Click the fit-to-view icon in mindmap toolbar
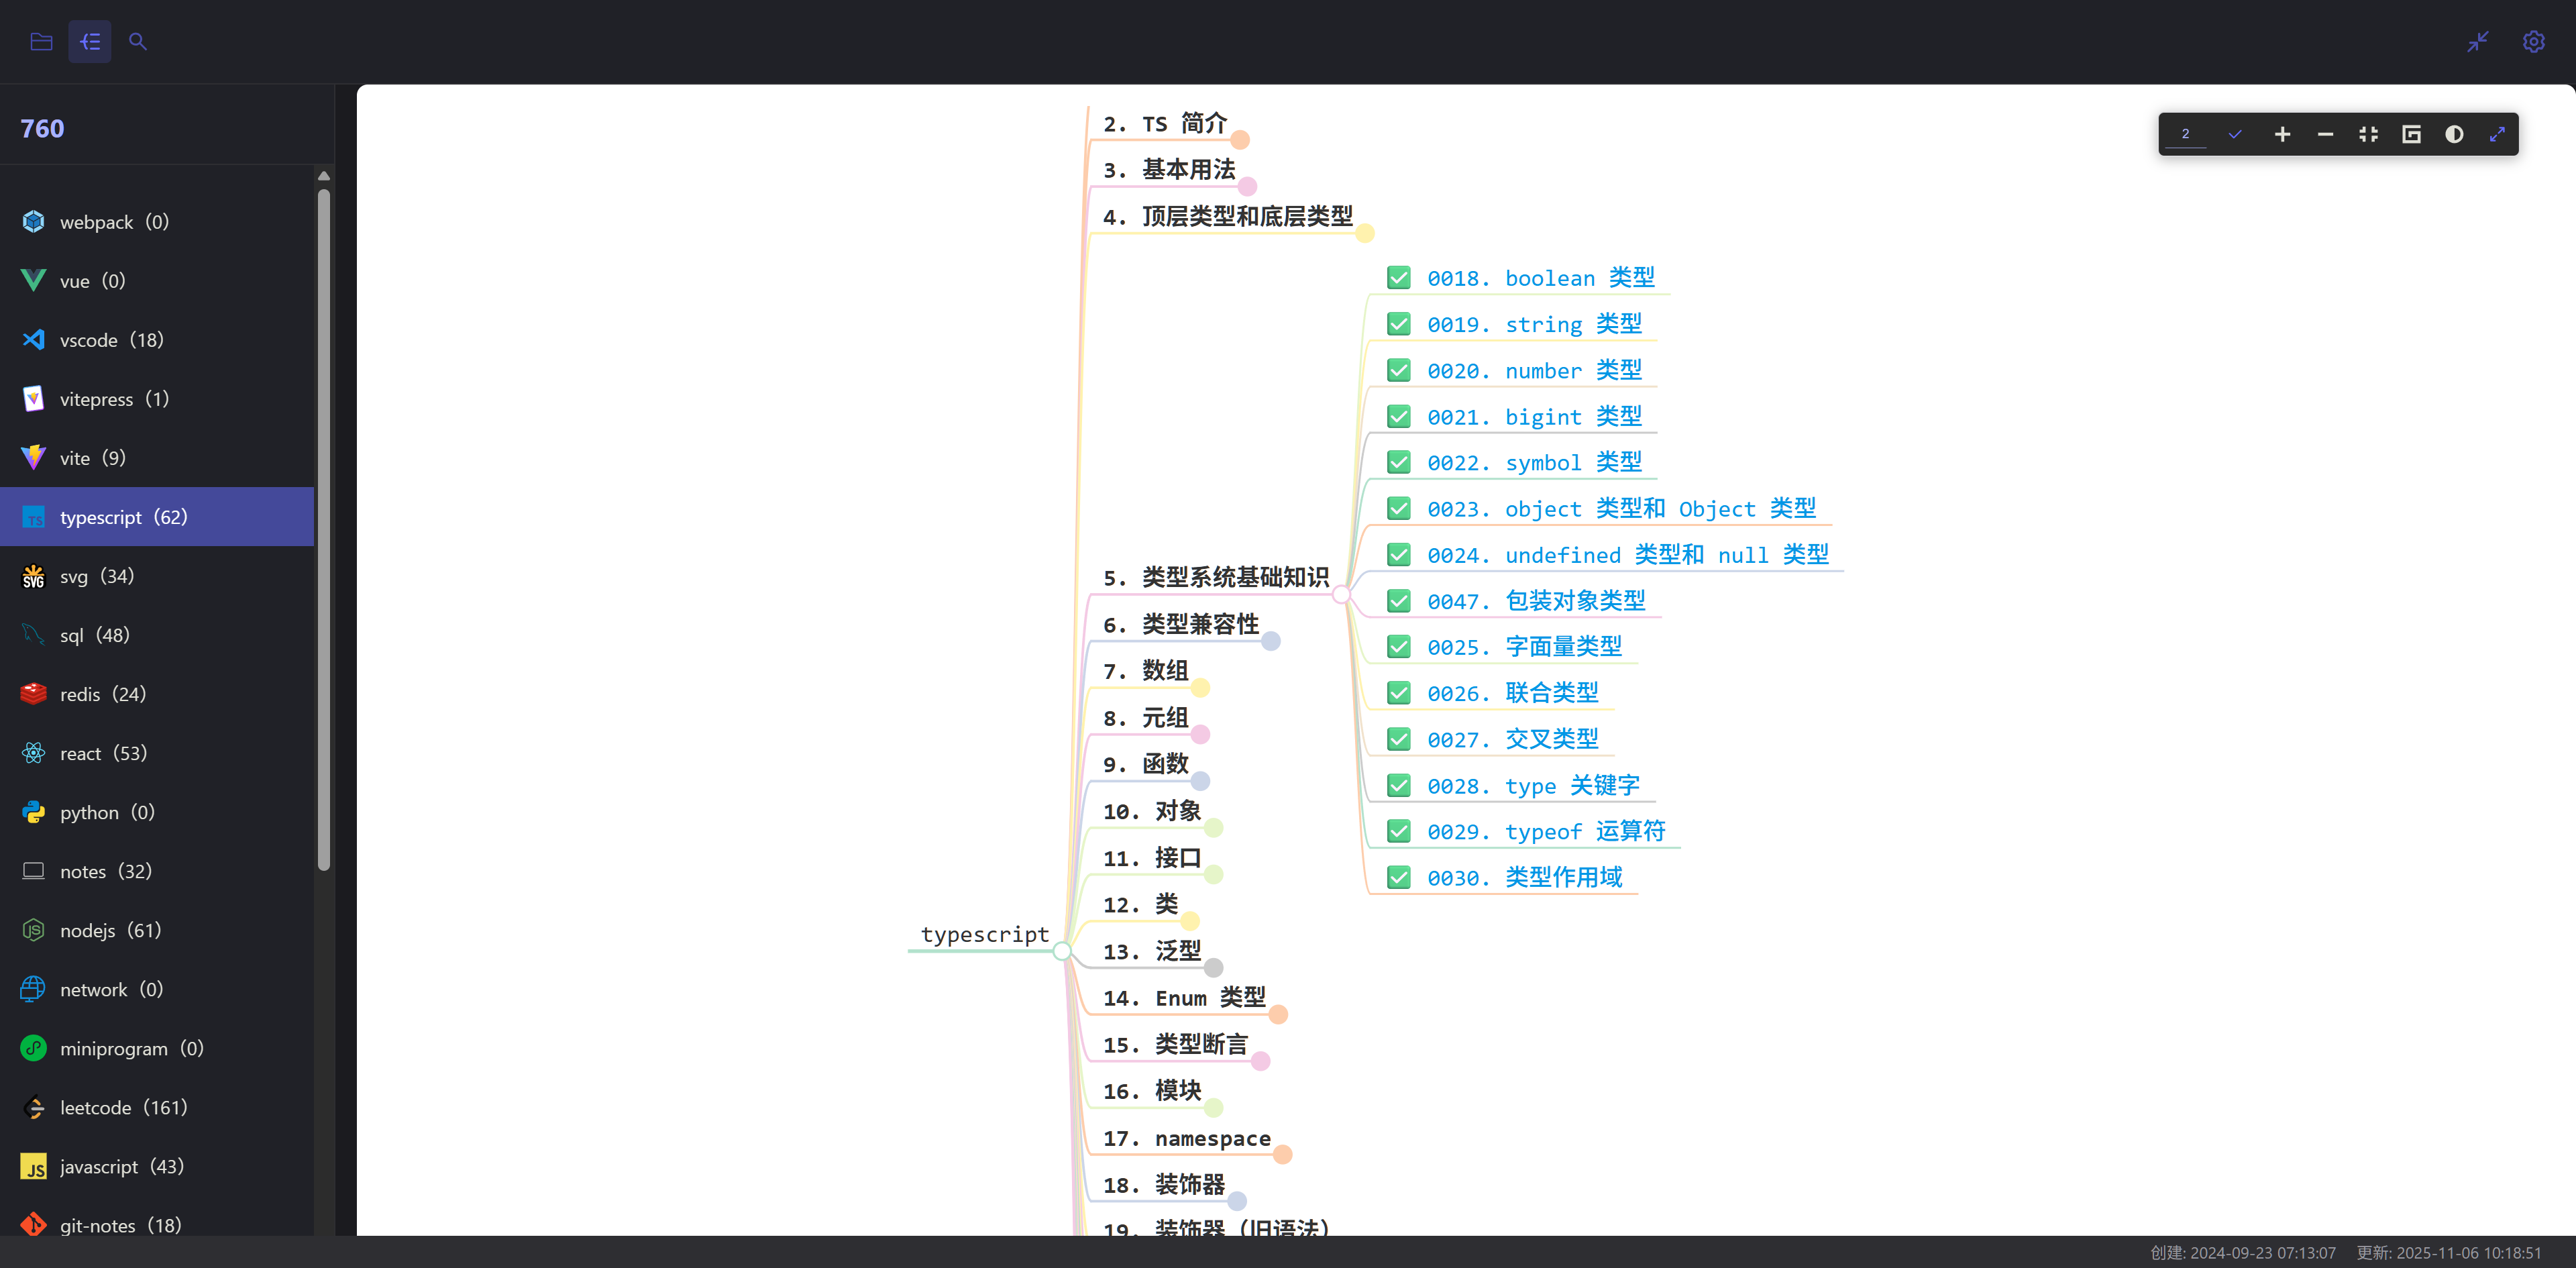 point(2368,134)
